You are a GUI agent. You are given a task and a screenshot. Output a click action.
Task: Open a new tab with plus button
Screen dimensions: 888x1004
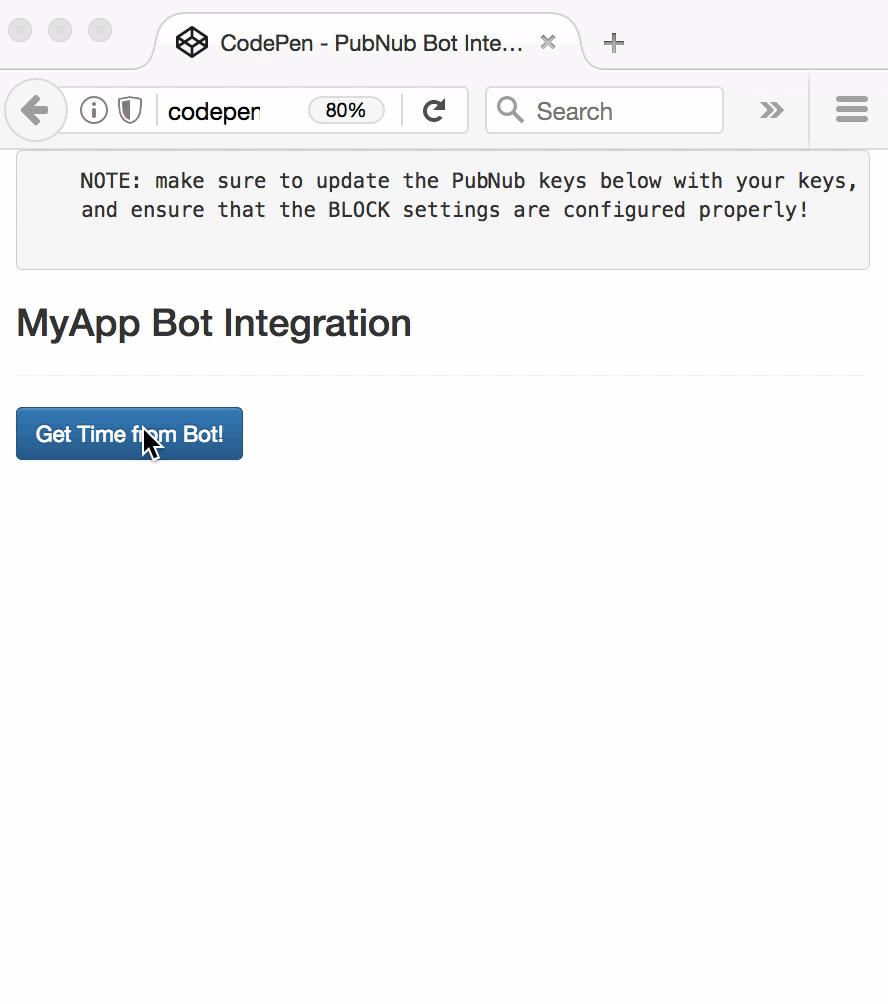pyautogui.click(x=614, y=42)
